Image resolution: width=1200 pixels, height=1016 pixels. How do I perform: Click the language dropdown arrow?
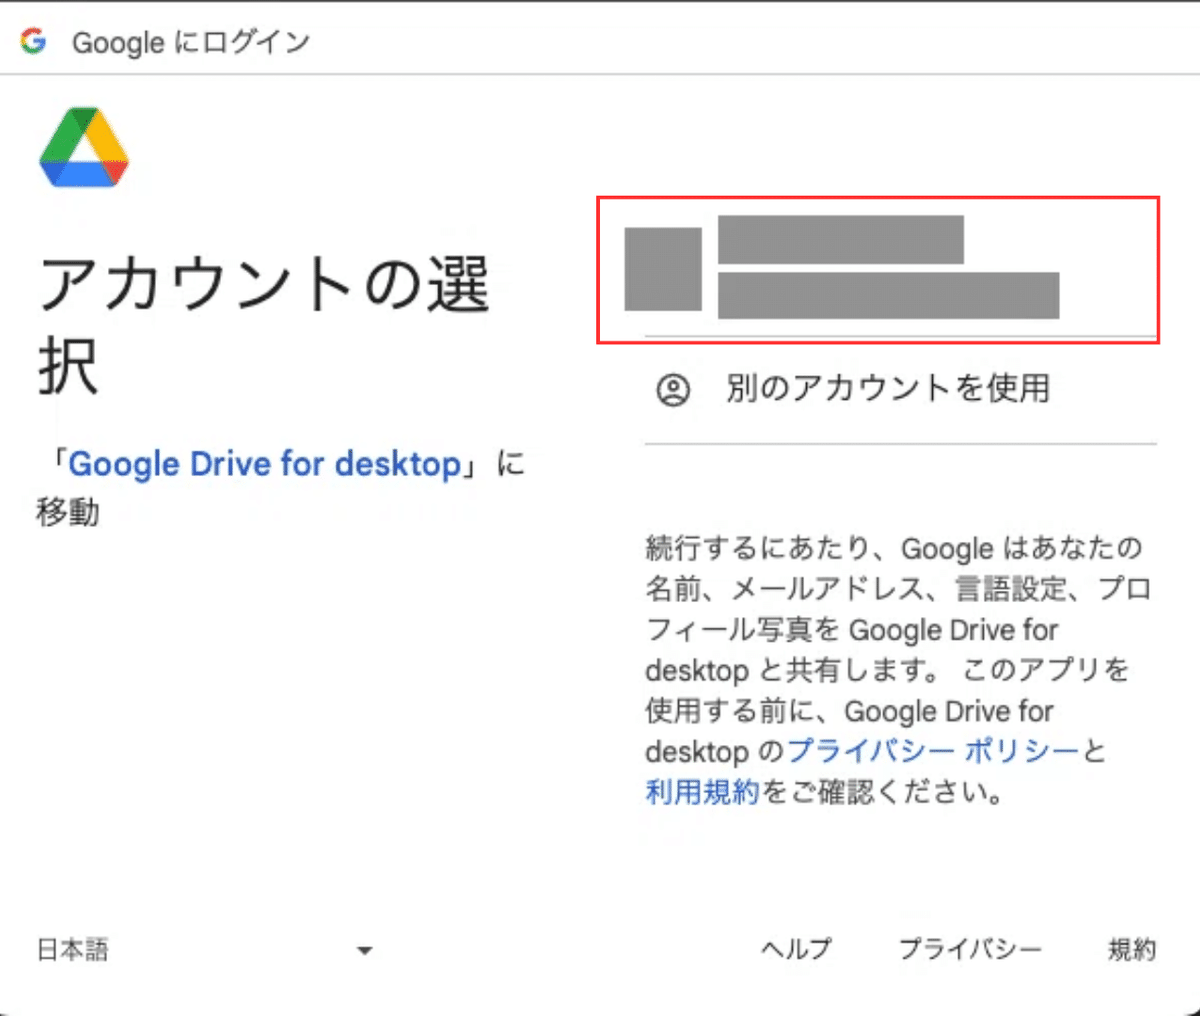click(x=364, y=950)
